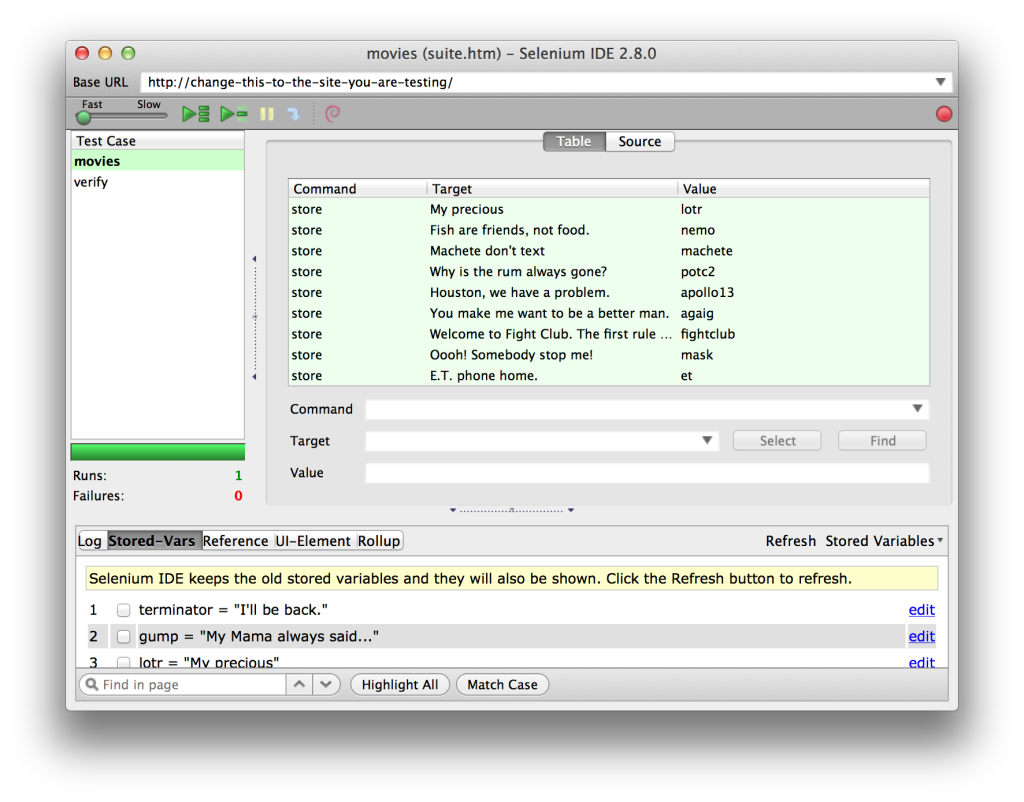Select "Machete don't text" row
Image resolution: width=1024 pixels, height=802 pixels.
pyautogui.click(x=609, y=251)
